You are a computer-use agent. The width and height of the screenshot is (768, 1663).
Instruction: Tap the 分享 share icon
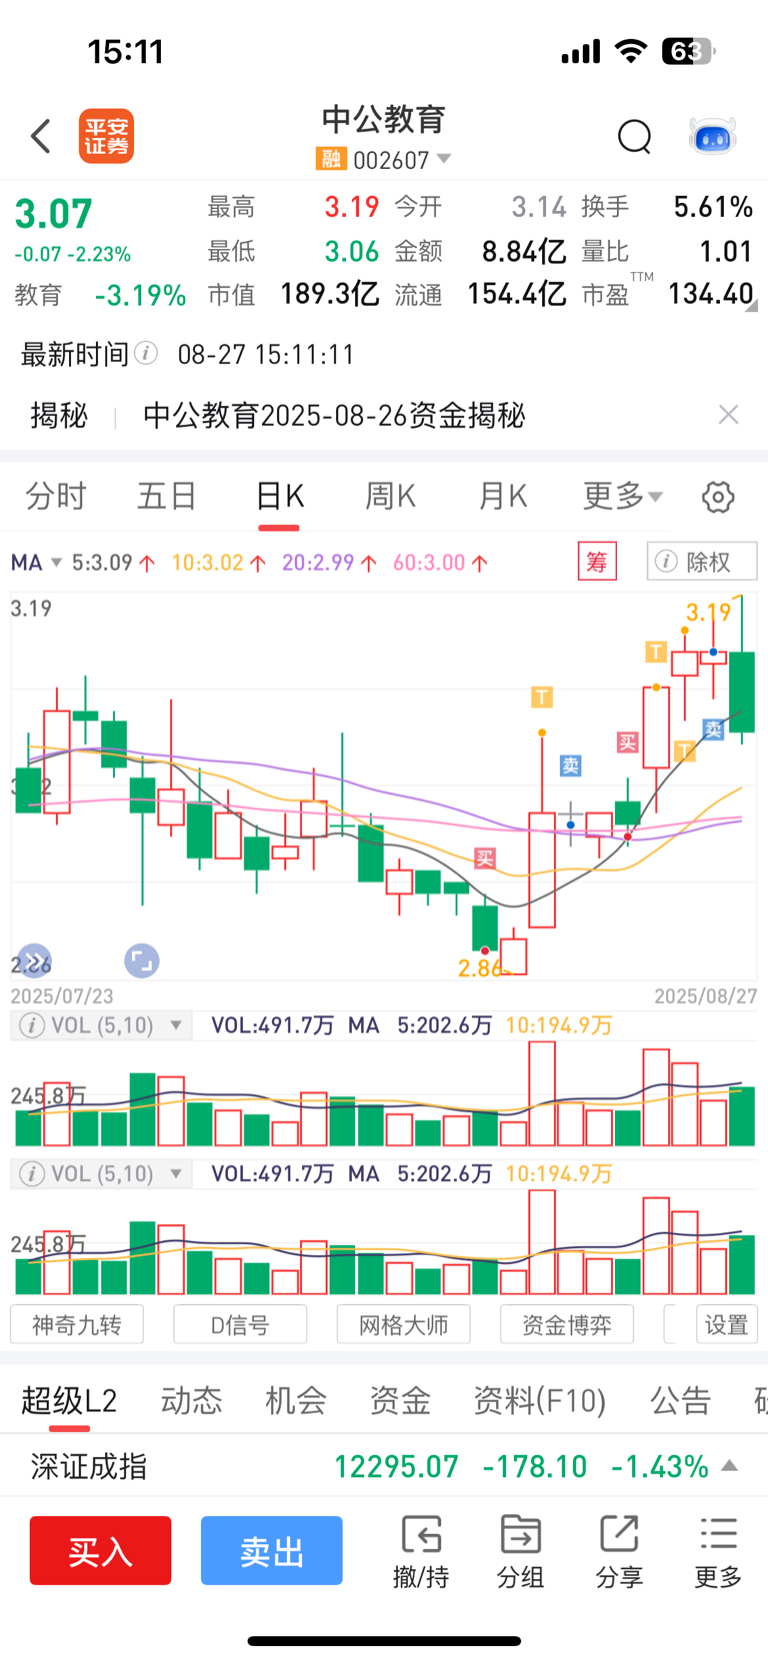point(619,1552)
